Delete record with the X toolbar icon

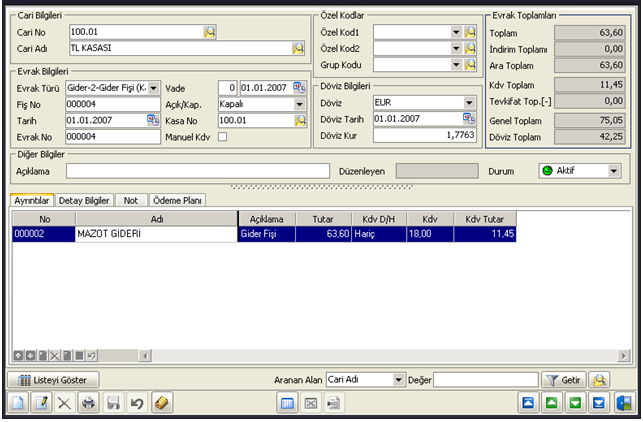64,403
